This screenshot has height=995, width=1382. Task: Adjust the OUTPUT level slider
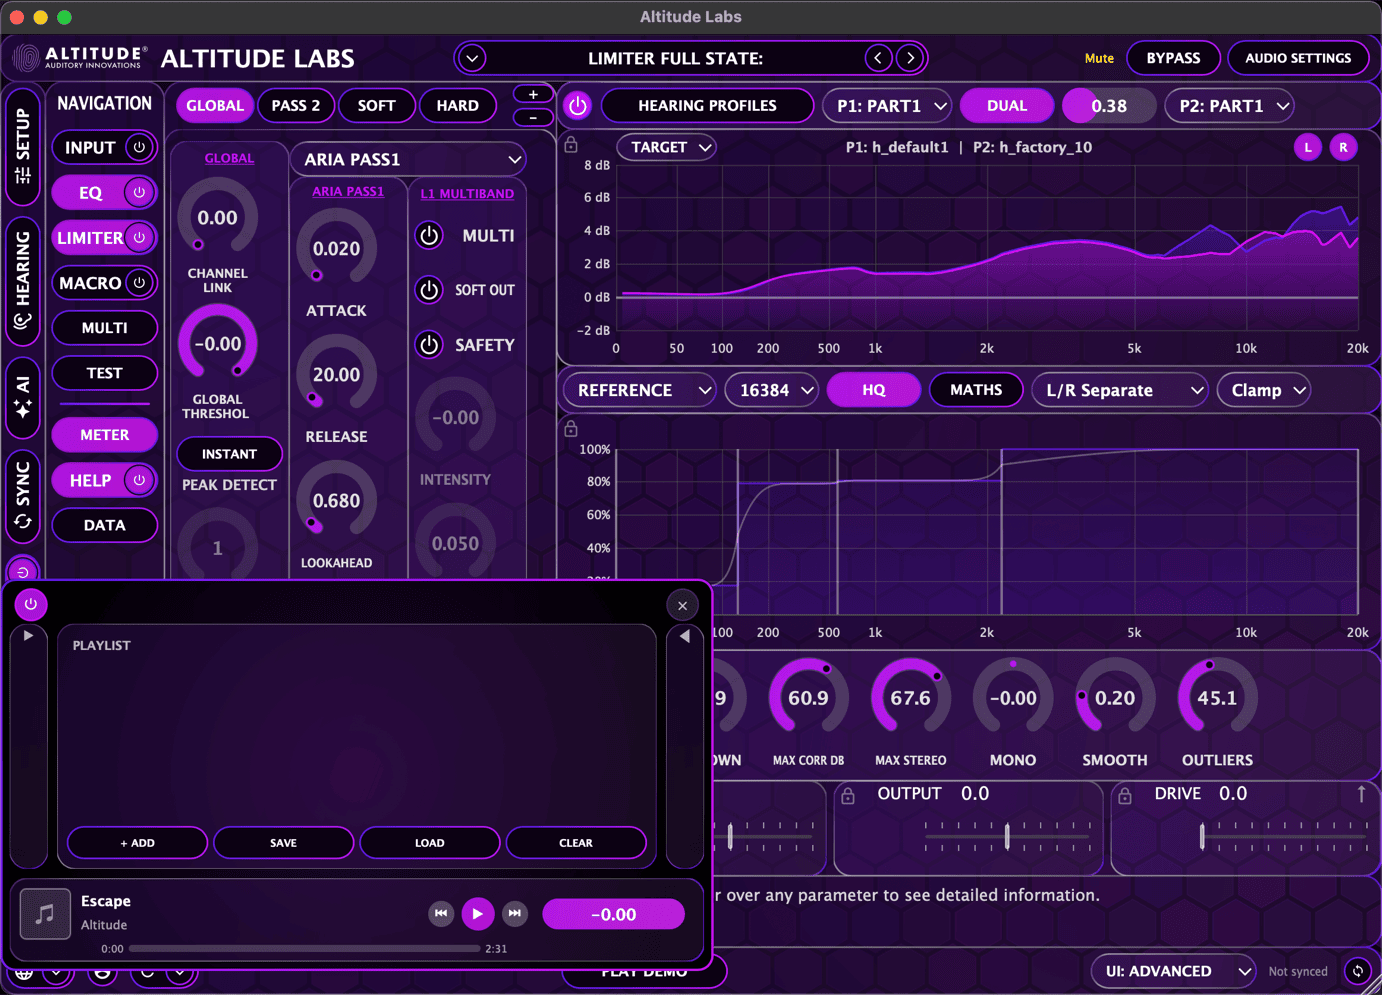(1006, 835)
